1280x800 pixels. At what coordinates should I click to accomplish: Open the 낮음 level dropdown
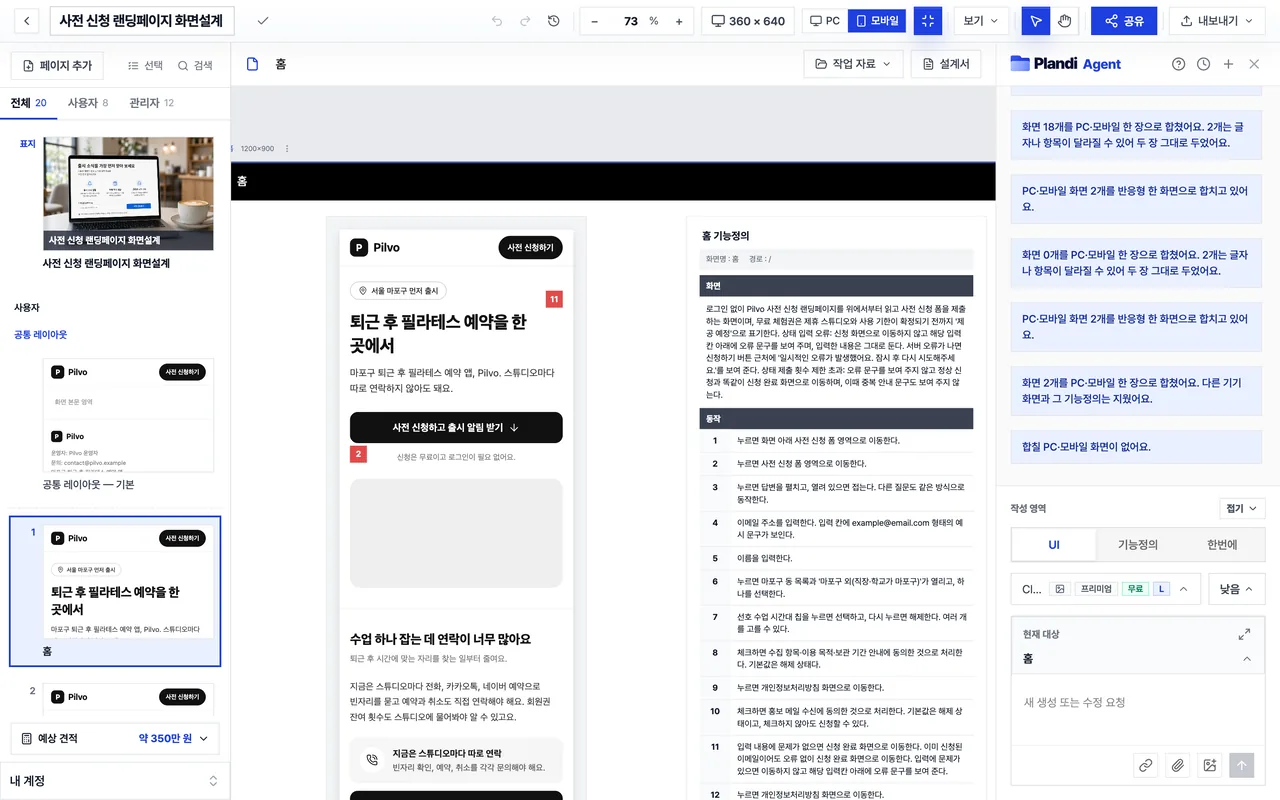[x=1237, y=589]
